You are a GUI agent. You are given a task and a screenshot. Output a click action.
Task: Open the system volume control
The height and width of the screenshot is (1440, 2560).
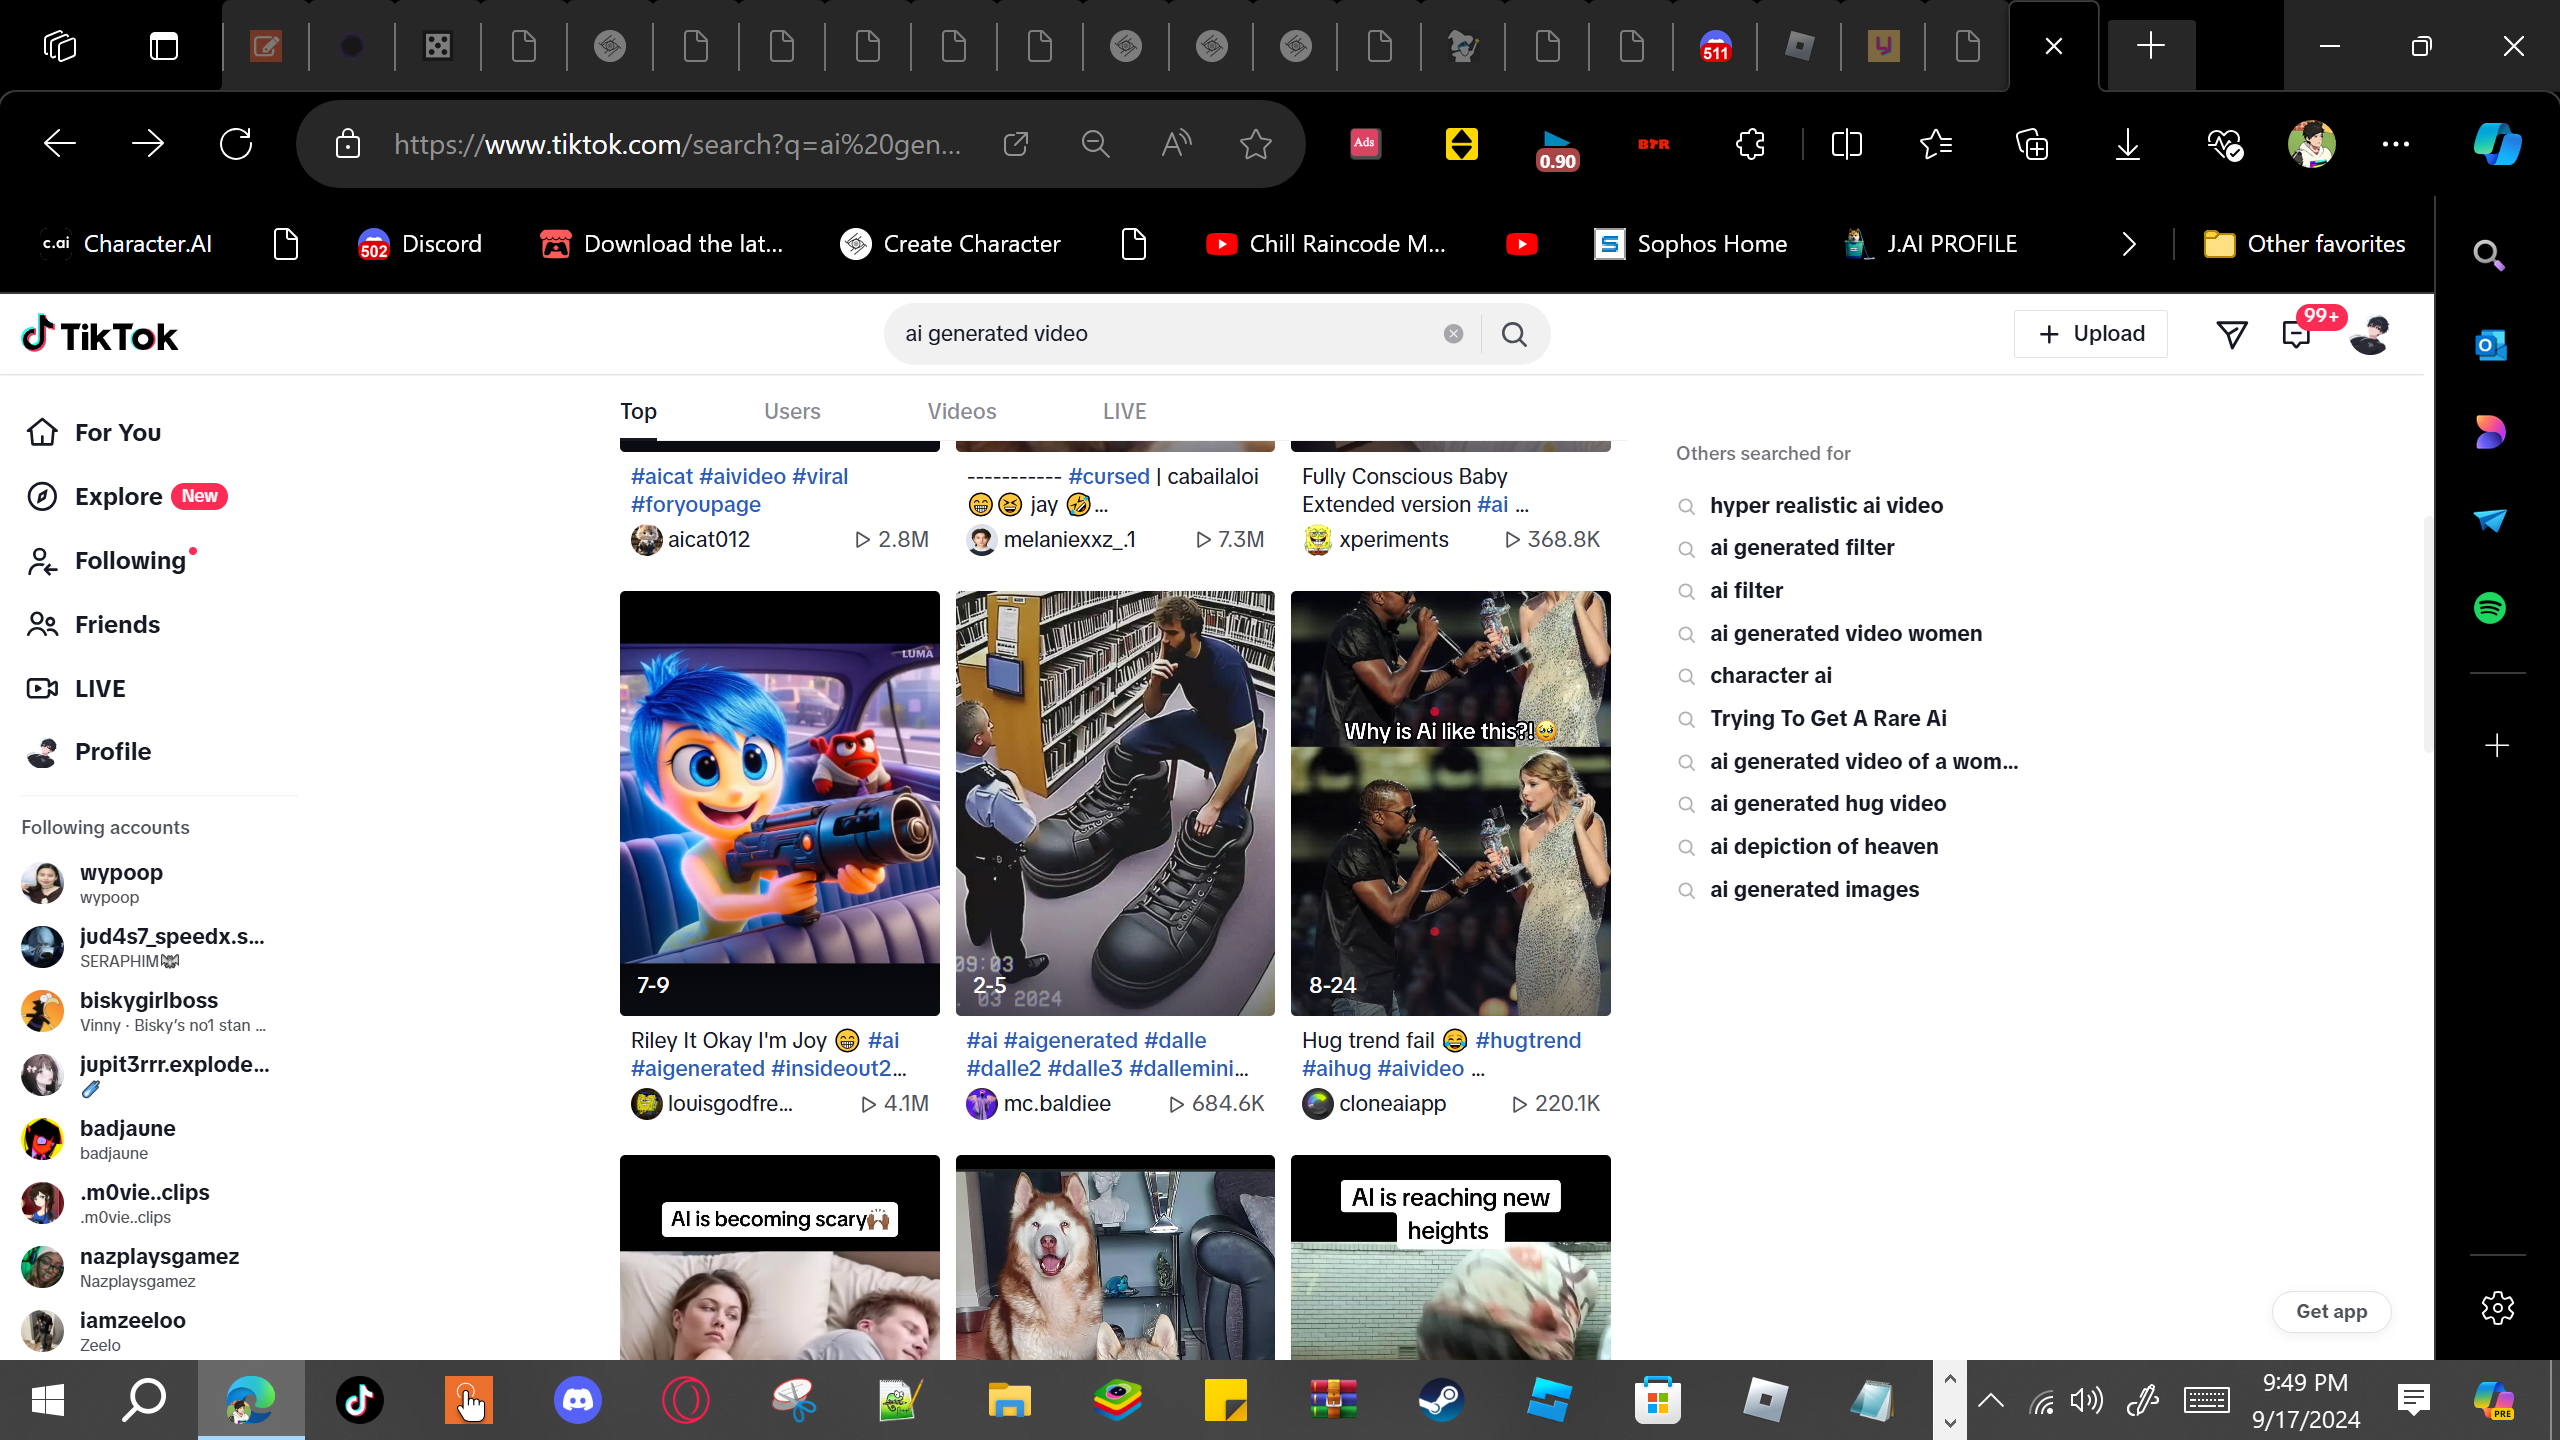[x=2086, y=1400]
